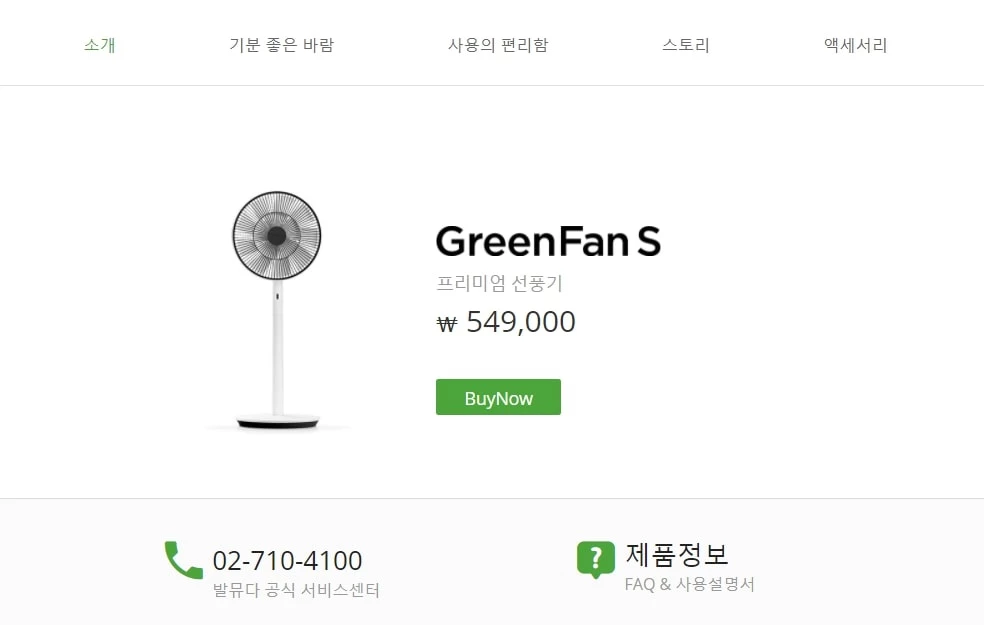Open the 액세서리 tab

[855, 45]
